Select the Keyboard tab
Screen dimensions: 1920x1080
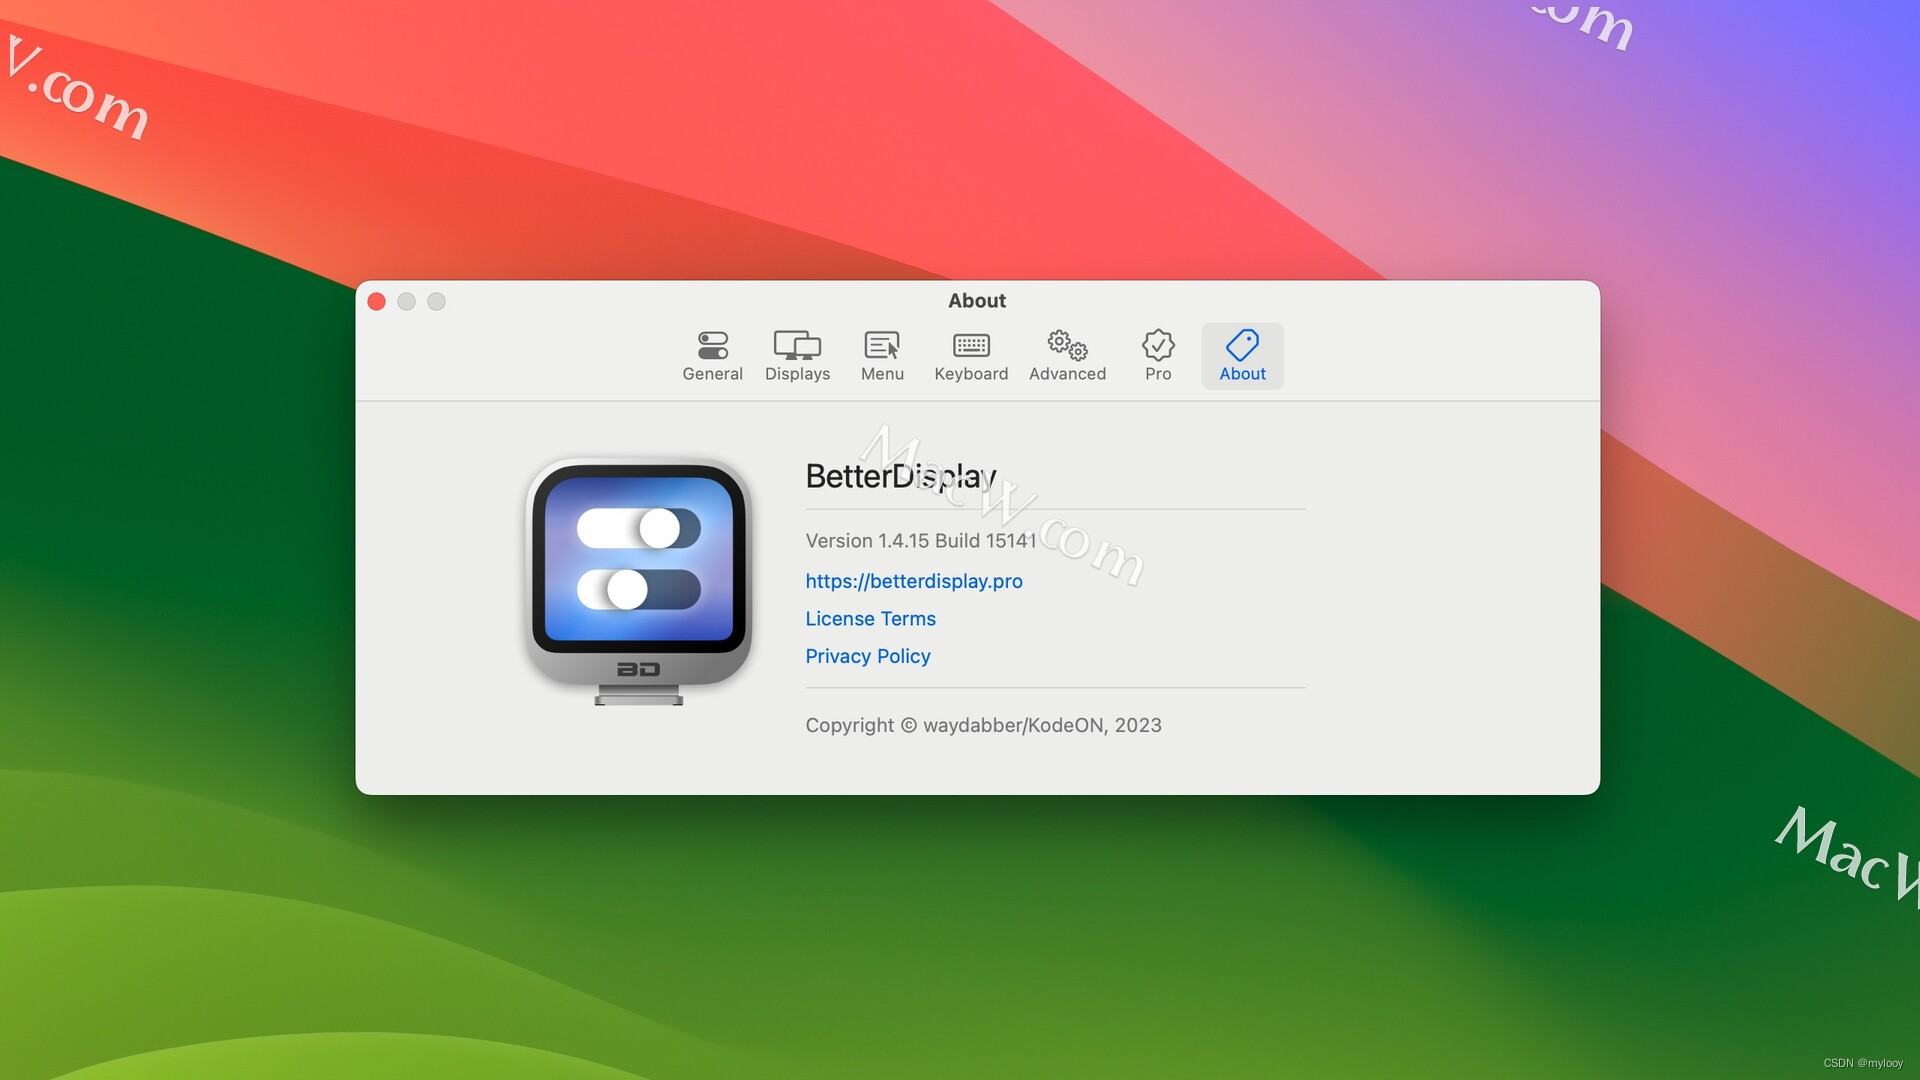(971, 356)
